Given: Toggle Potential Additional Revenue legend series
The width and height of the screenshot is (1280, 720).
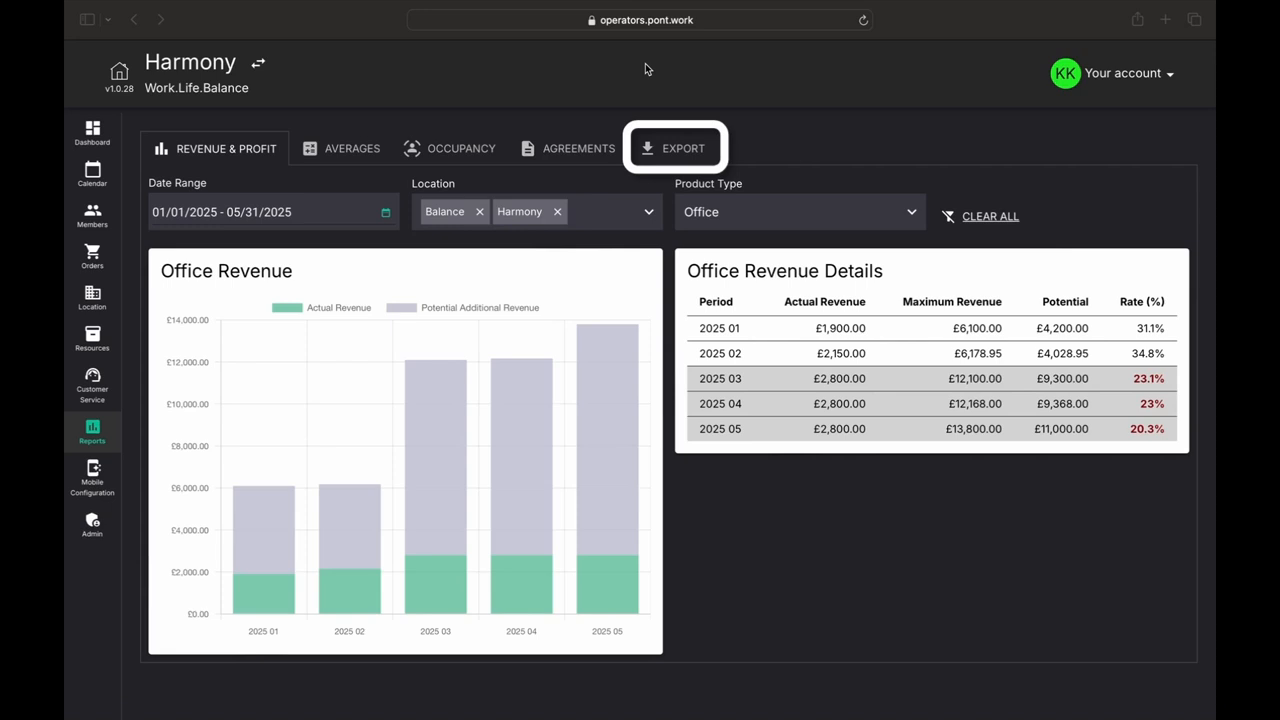Looking at the screenshot, I should click(462, 308).
